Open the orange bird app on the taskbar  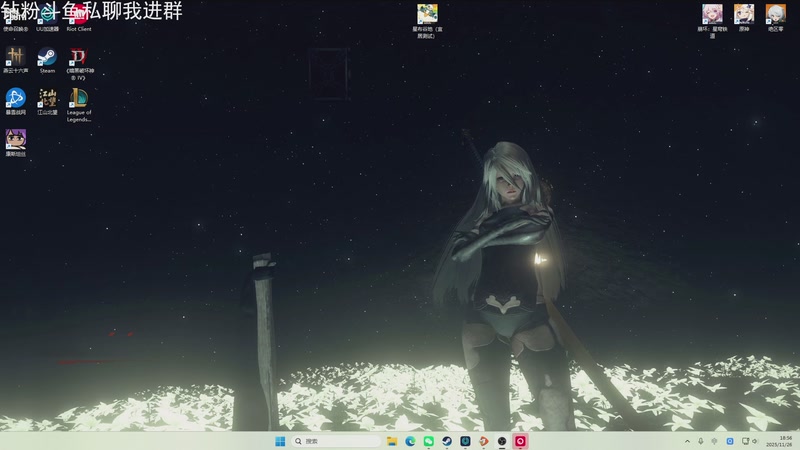(x=484, y=441)
